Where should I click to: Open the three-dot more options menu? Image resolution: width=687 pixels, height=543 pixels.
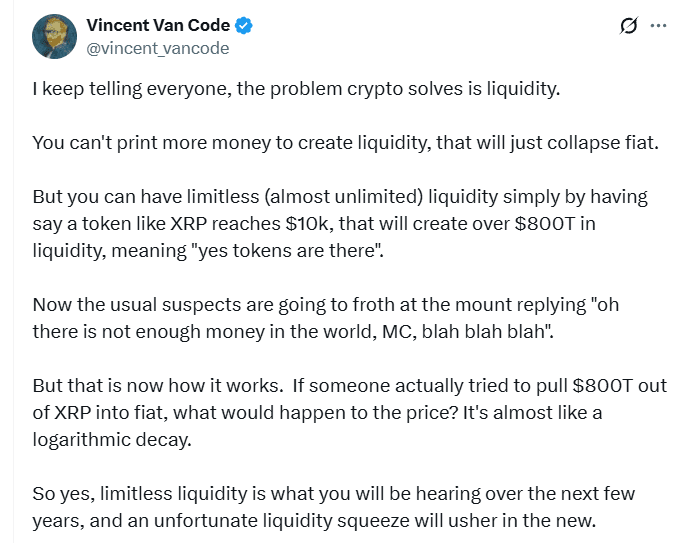point(658,26)
